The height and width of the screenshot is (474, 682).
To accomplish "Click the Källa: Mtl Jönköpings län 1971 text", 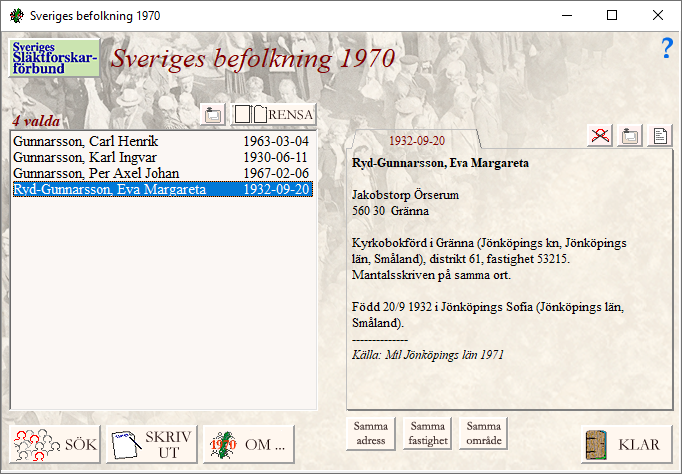I will click(428, 355).
